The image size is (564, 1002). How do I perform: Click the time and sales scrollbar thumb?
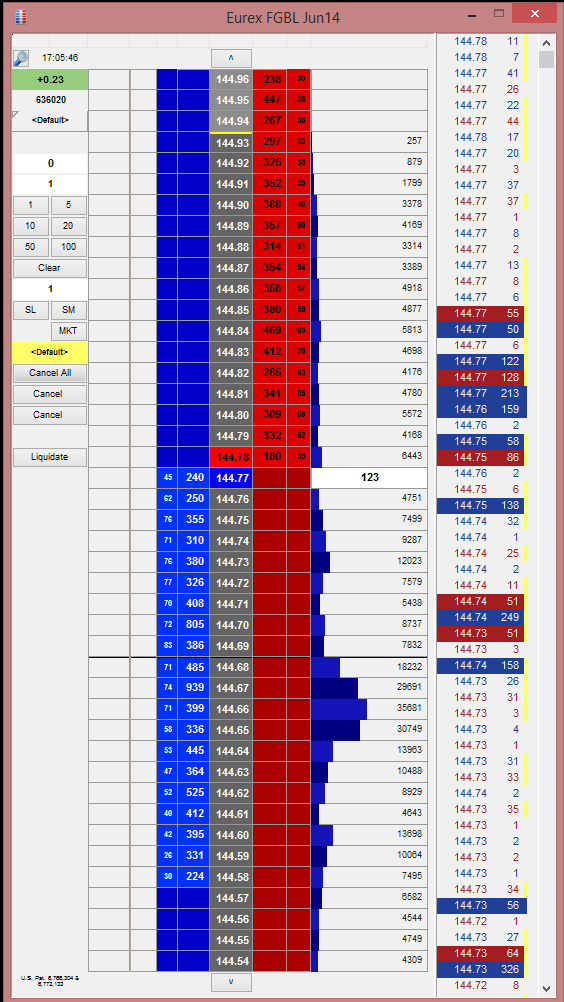[x=546, y=59]
